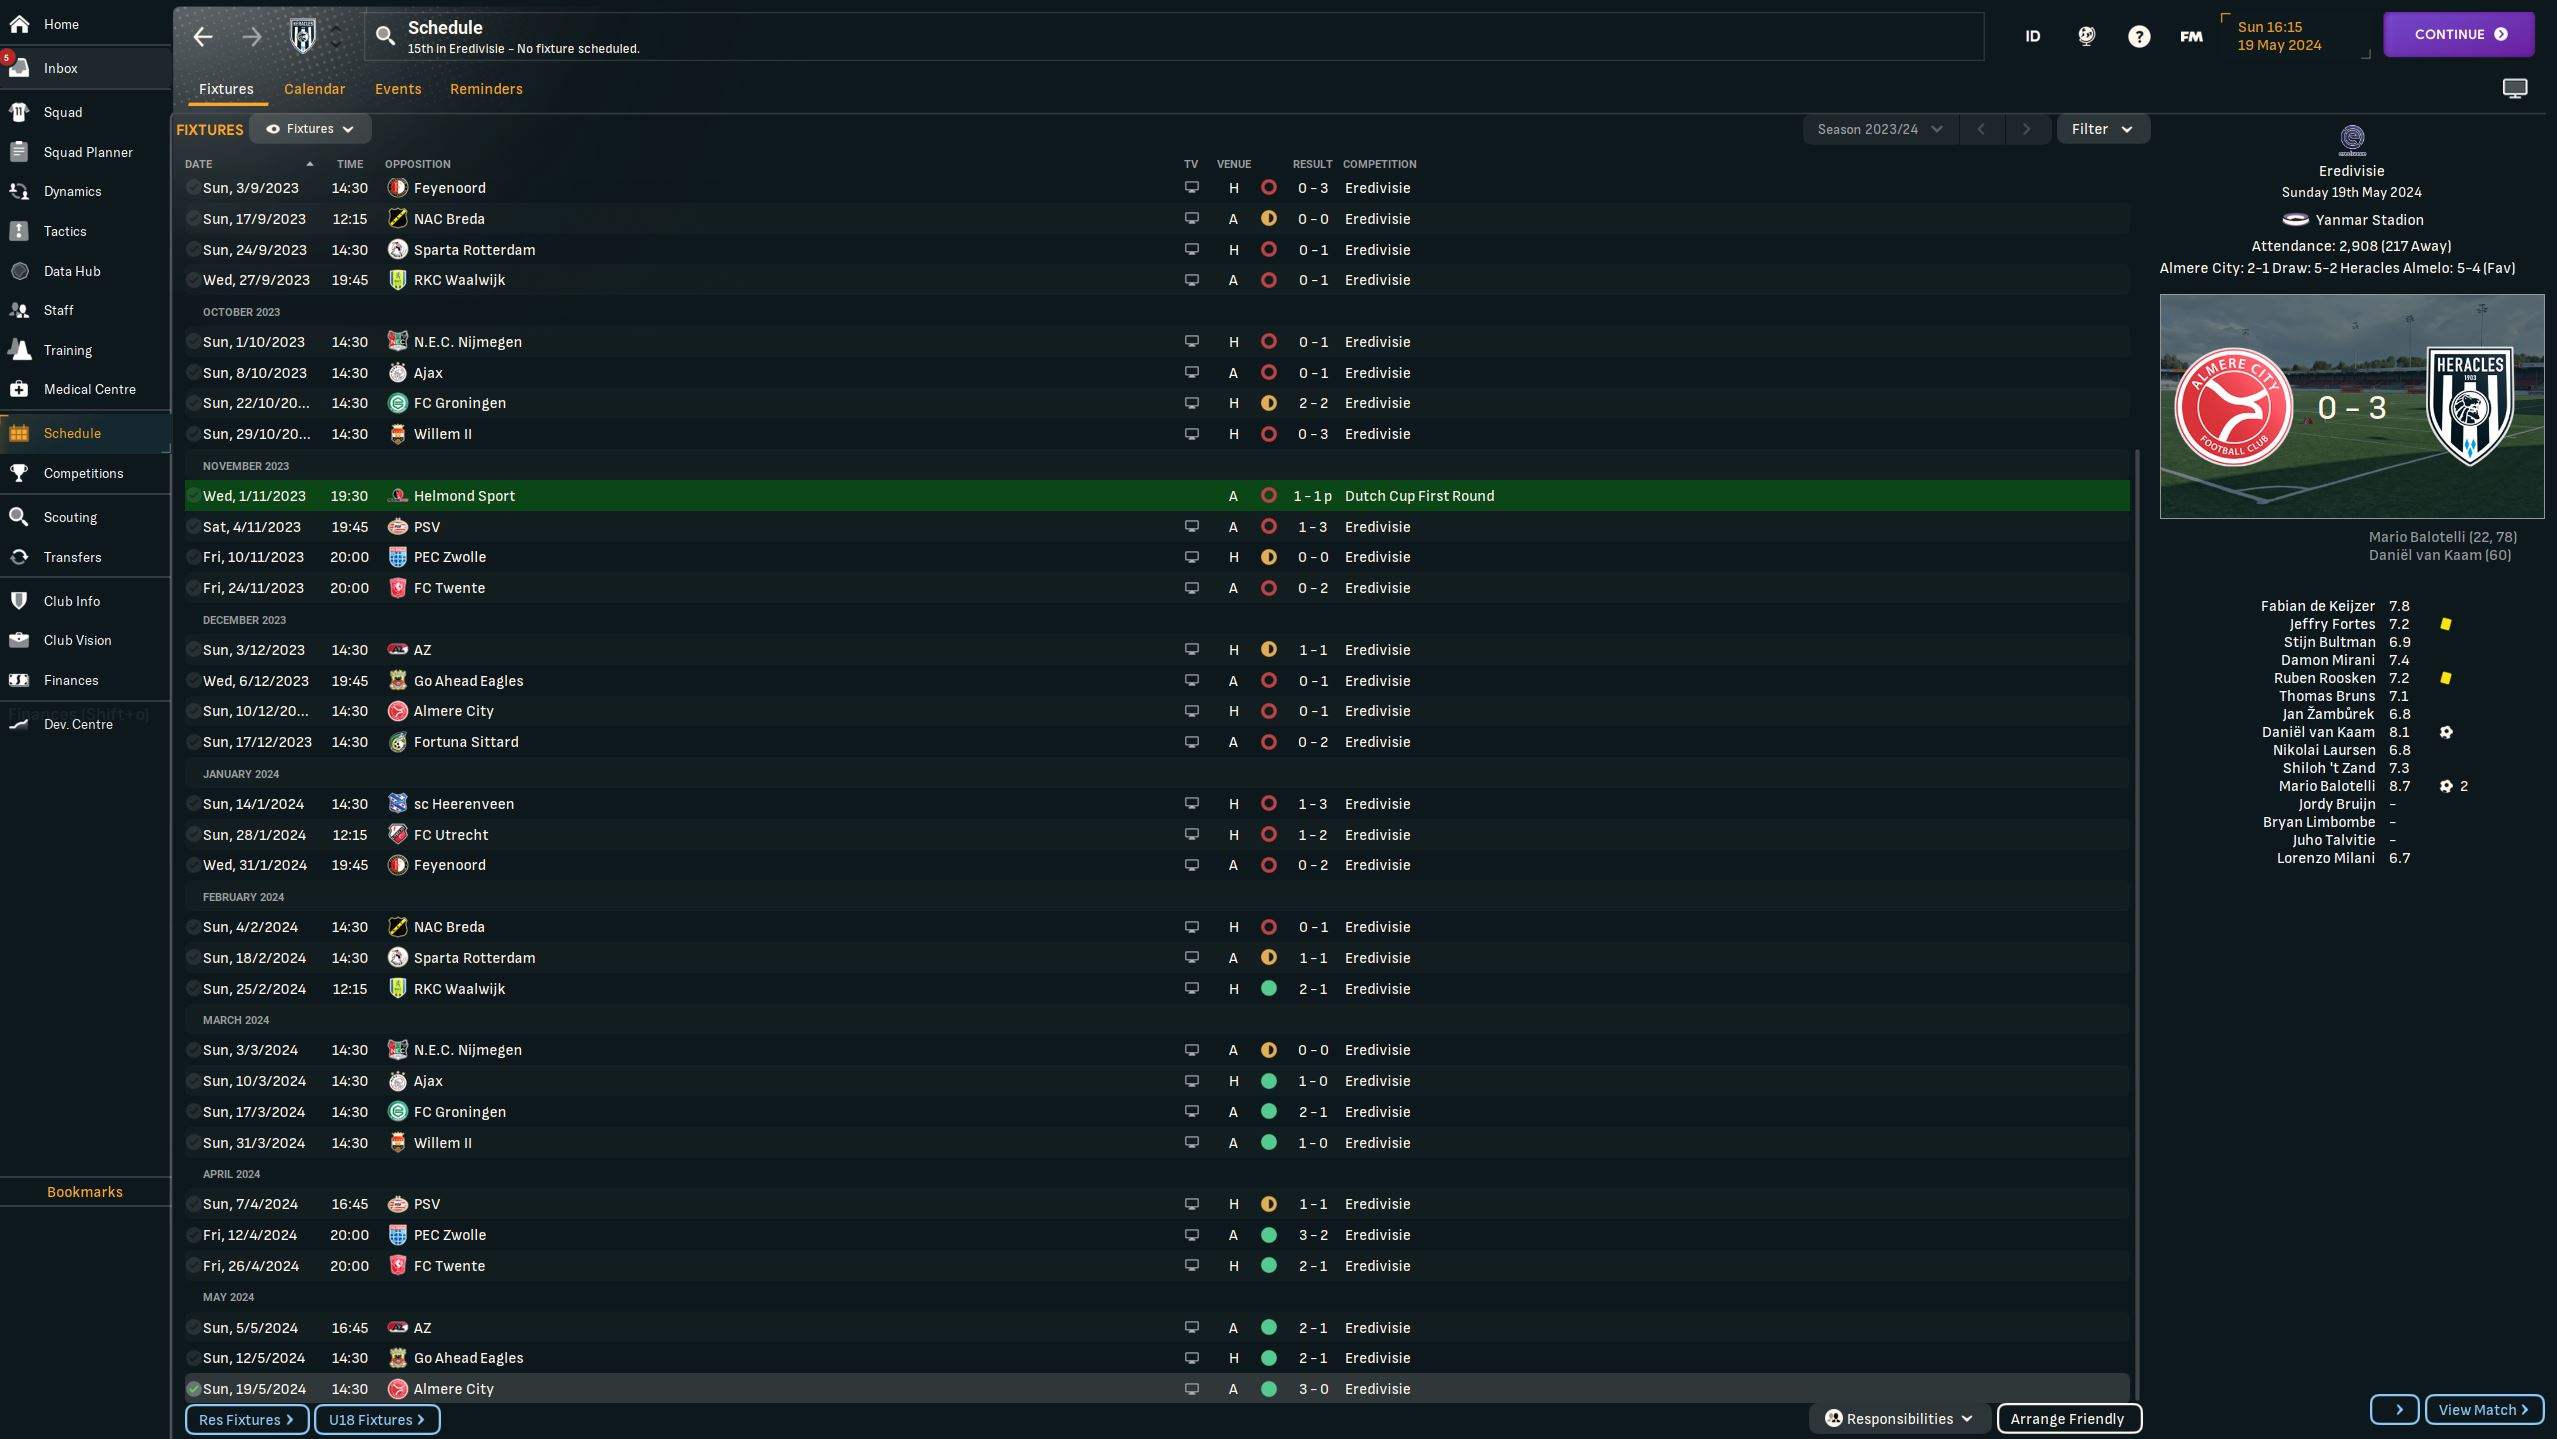2557x1439 pixels.
Task: Click the FM logo icon in toolbar
Action: coord(2192,35)
